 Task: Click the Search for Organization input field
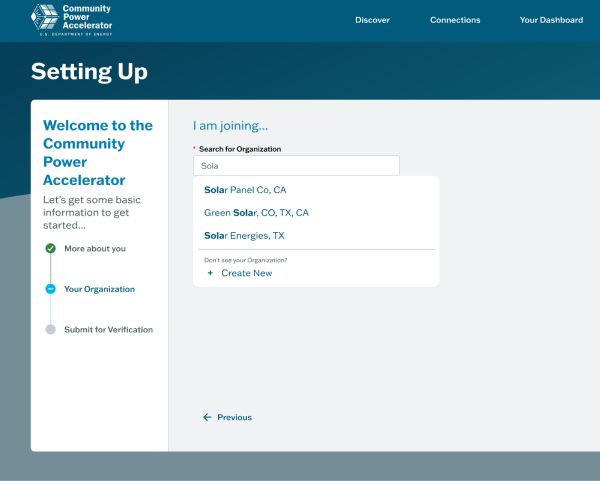coord(296,166)
